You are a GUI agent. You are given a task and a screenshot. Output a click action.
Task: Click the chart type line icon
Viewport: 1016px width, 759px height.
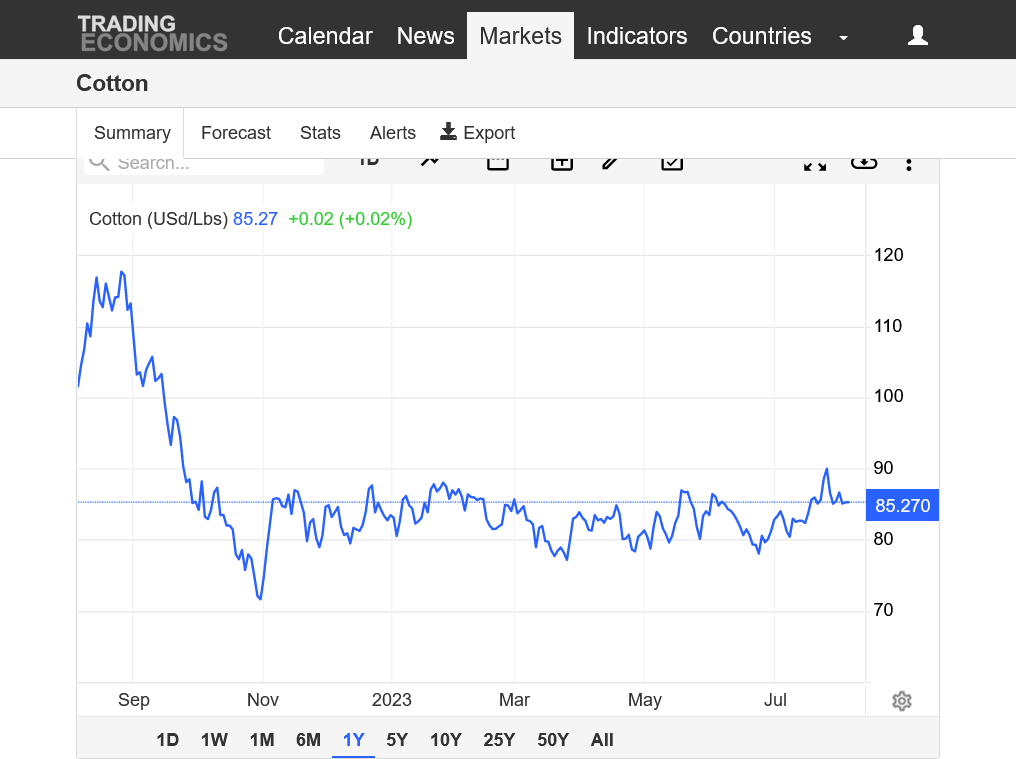[x=430, y=163]
